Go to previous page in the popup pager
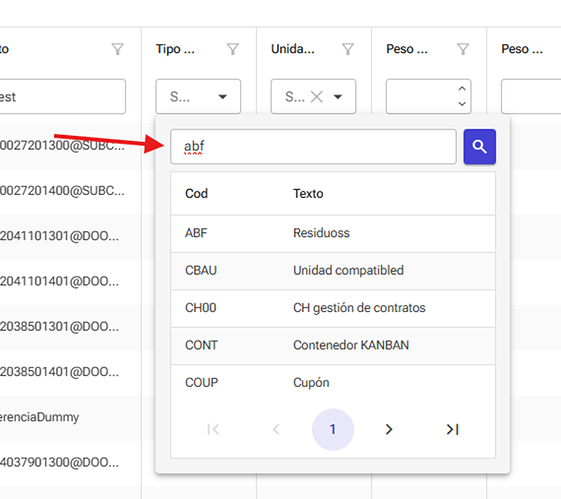Screen dimensions: 561x499 pyautogui.click(x=276, y=429)
